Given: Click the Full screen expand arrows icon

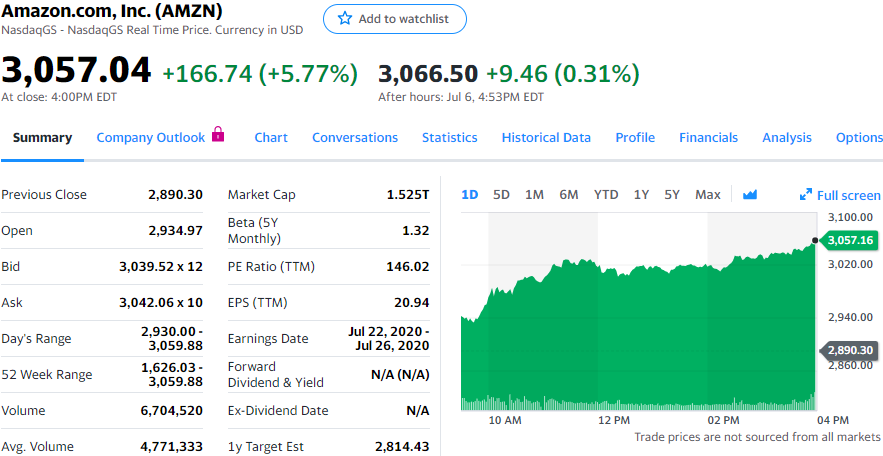Looking at the screenshot, I should pos(806,195).
